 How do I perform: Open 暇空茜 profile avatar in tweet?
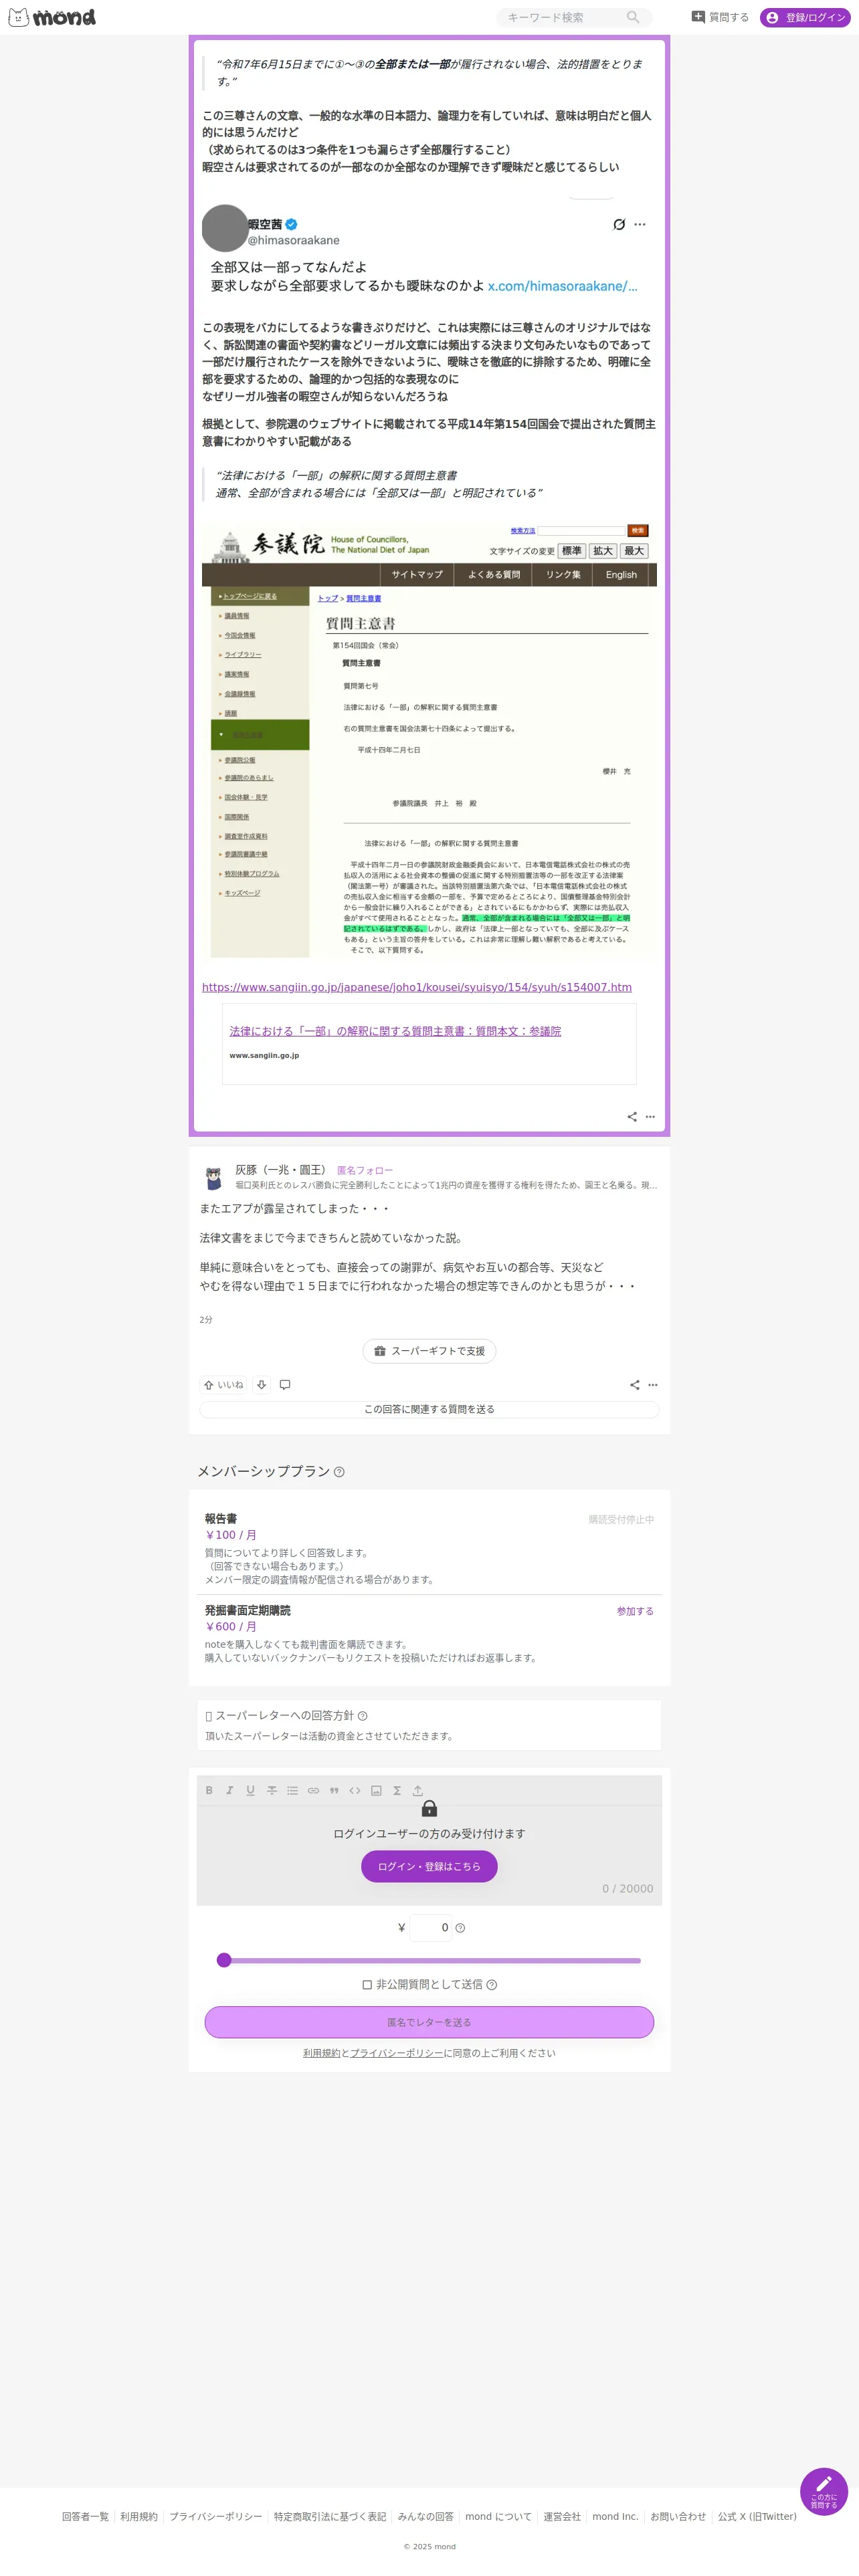[225, 228]
